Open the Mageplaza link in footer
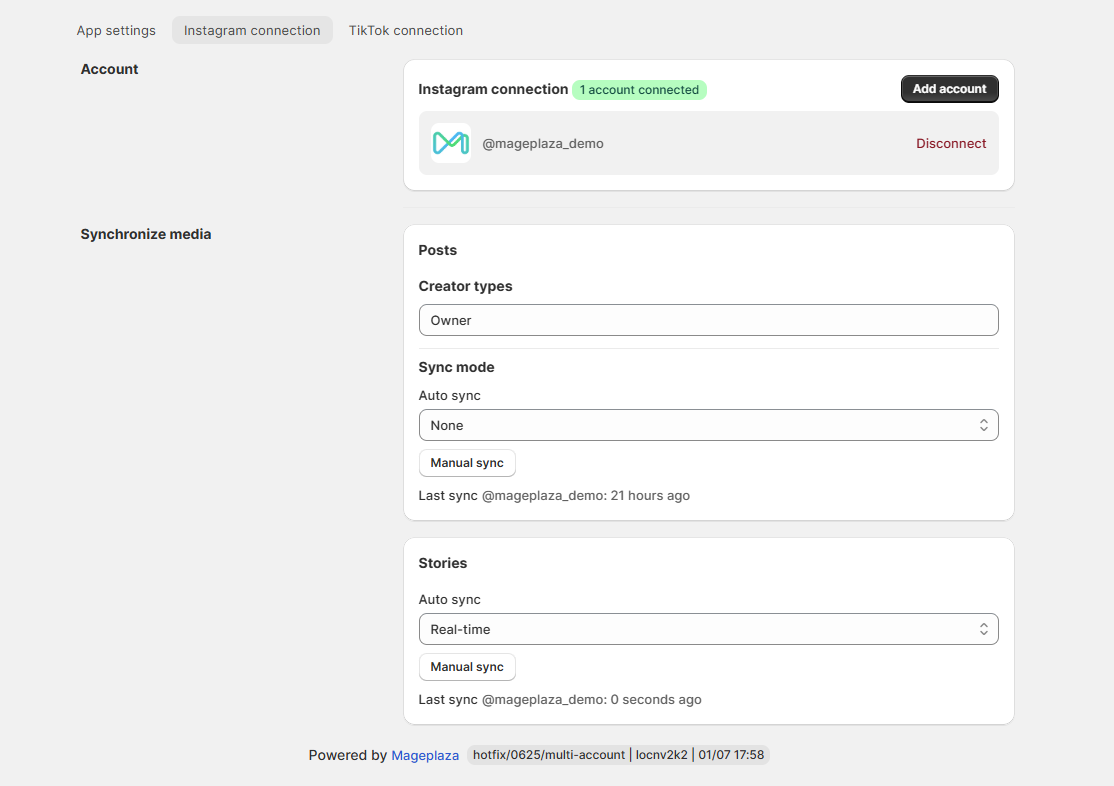1114x786 pixels. click(425, 755)
